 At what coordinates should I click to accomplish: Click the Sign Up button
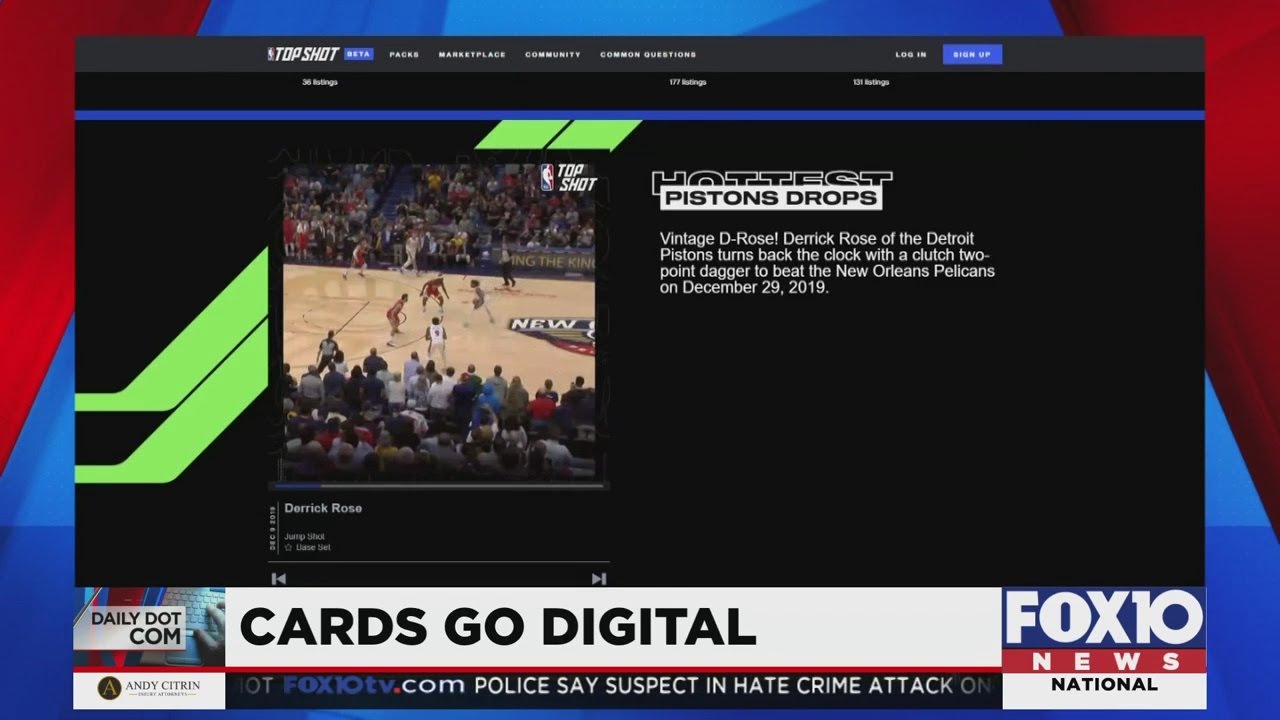click(972, 54)
